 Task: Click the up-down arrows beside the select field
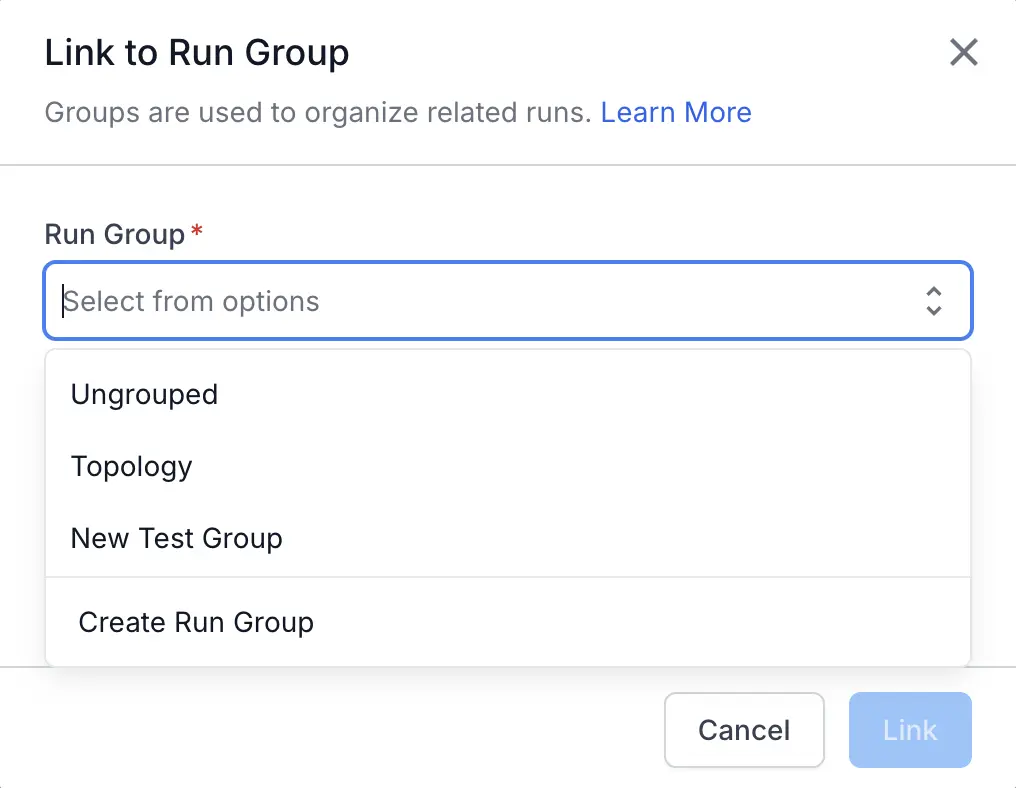tap(934, 300)
